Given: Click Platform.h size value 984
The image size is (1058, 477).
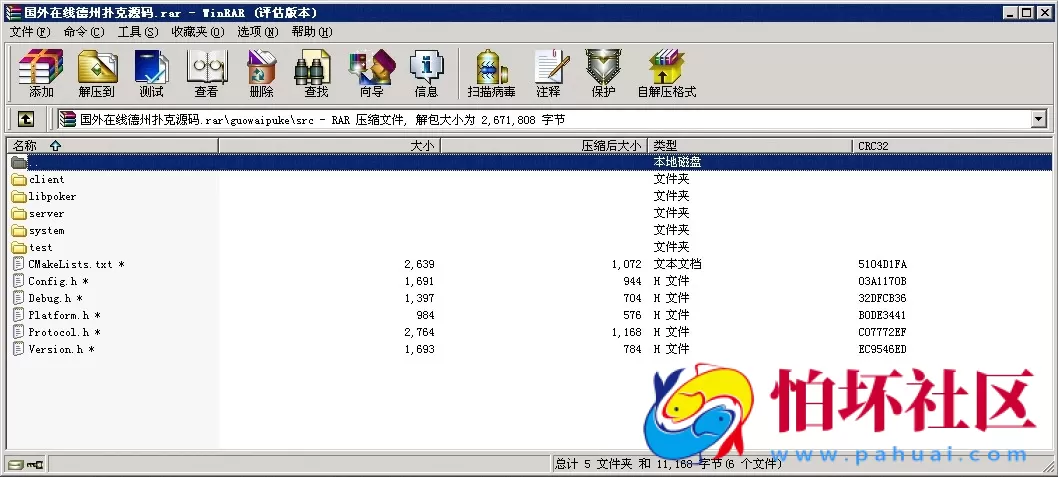Looking at the screenshot, I should (425, 315).
